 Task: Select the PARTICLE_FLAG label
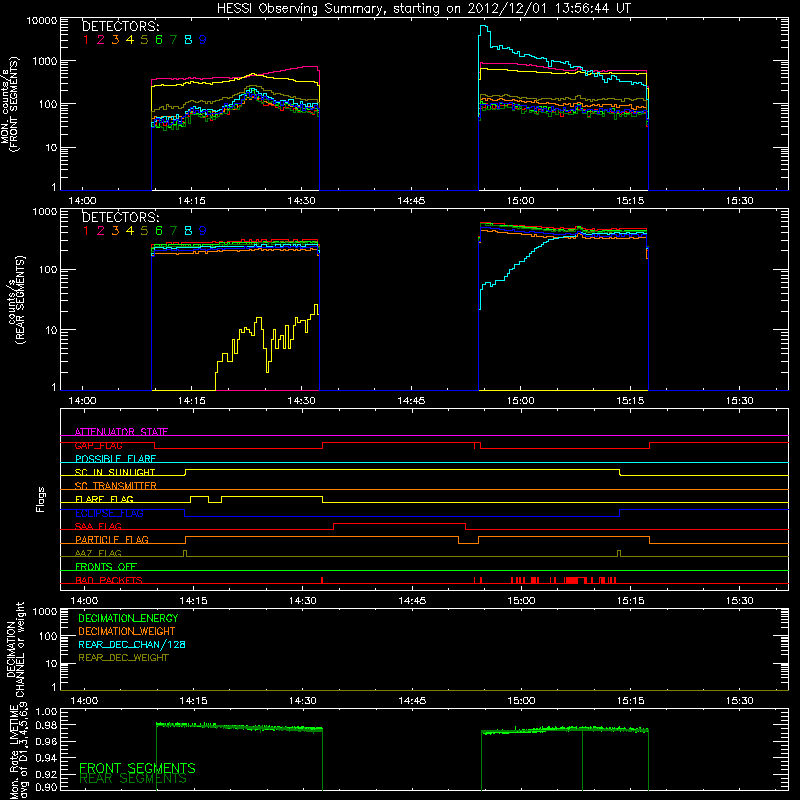[x=112, y=539]
